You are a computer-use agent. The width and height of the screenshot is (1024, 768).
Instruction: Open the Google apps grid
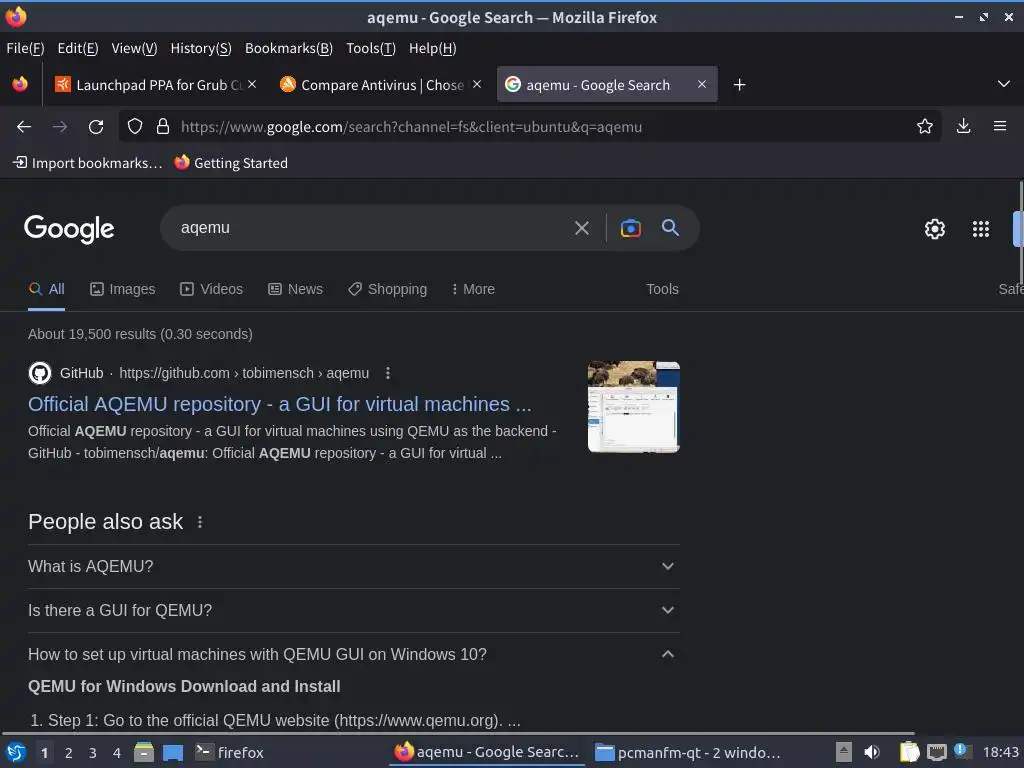tap(980, 229)
